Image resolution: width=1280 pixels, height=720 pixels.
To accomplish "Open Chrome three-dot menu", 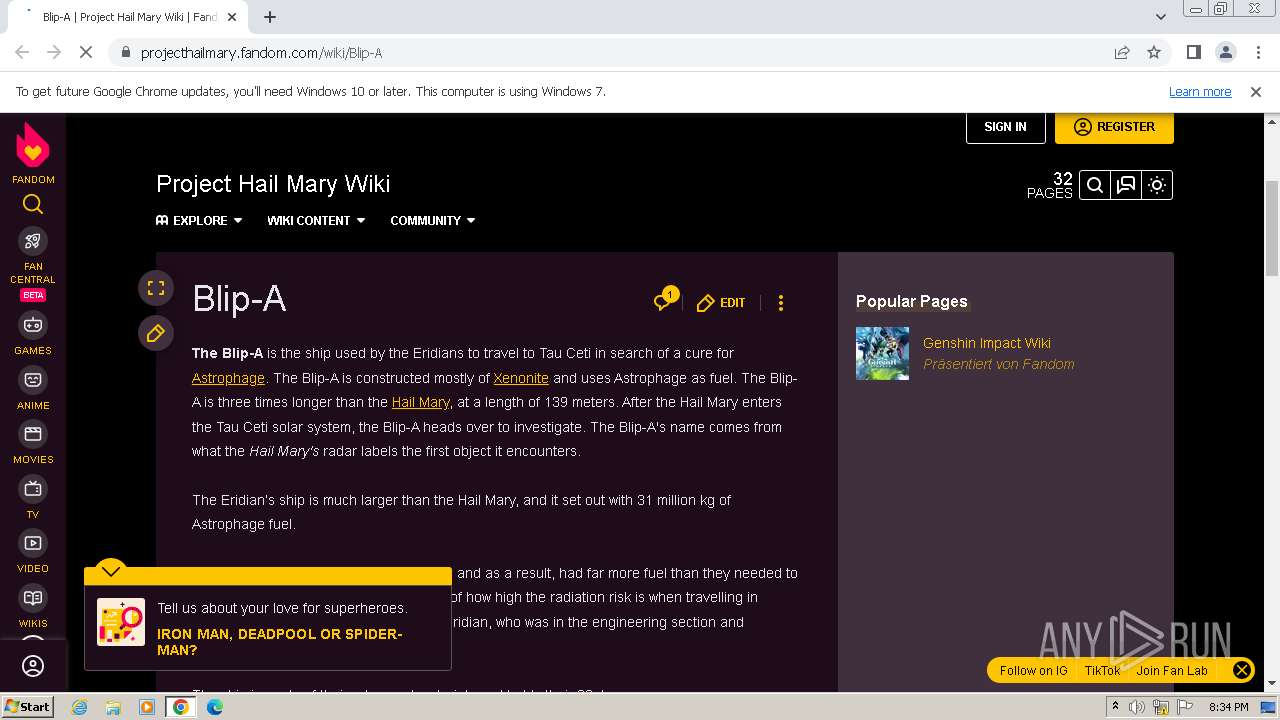I will coord(1258,53).
